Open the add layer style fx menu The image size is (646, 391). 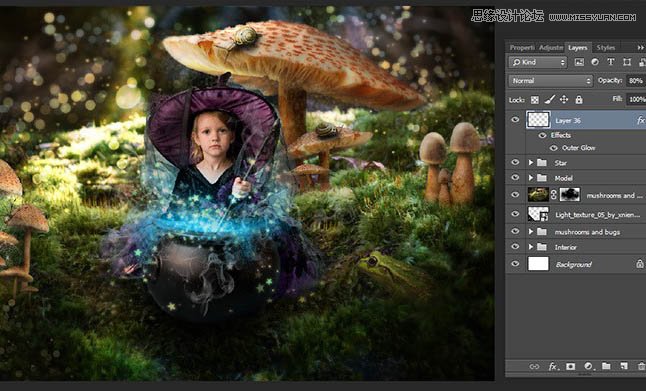click(x=553, y=366)
